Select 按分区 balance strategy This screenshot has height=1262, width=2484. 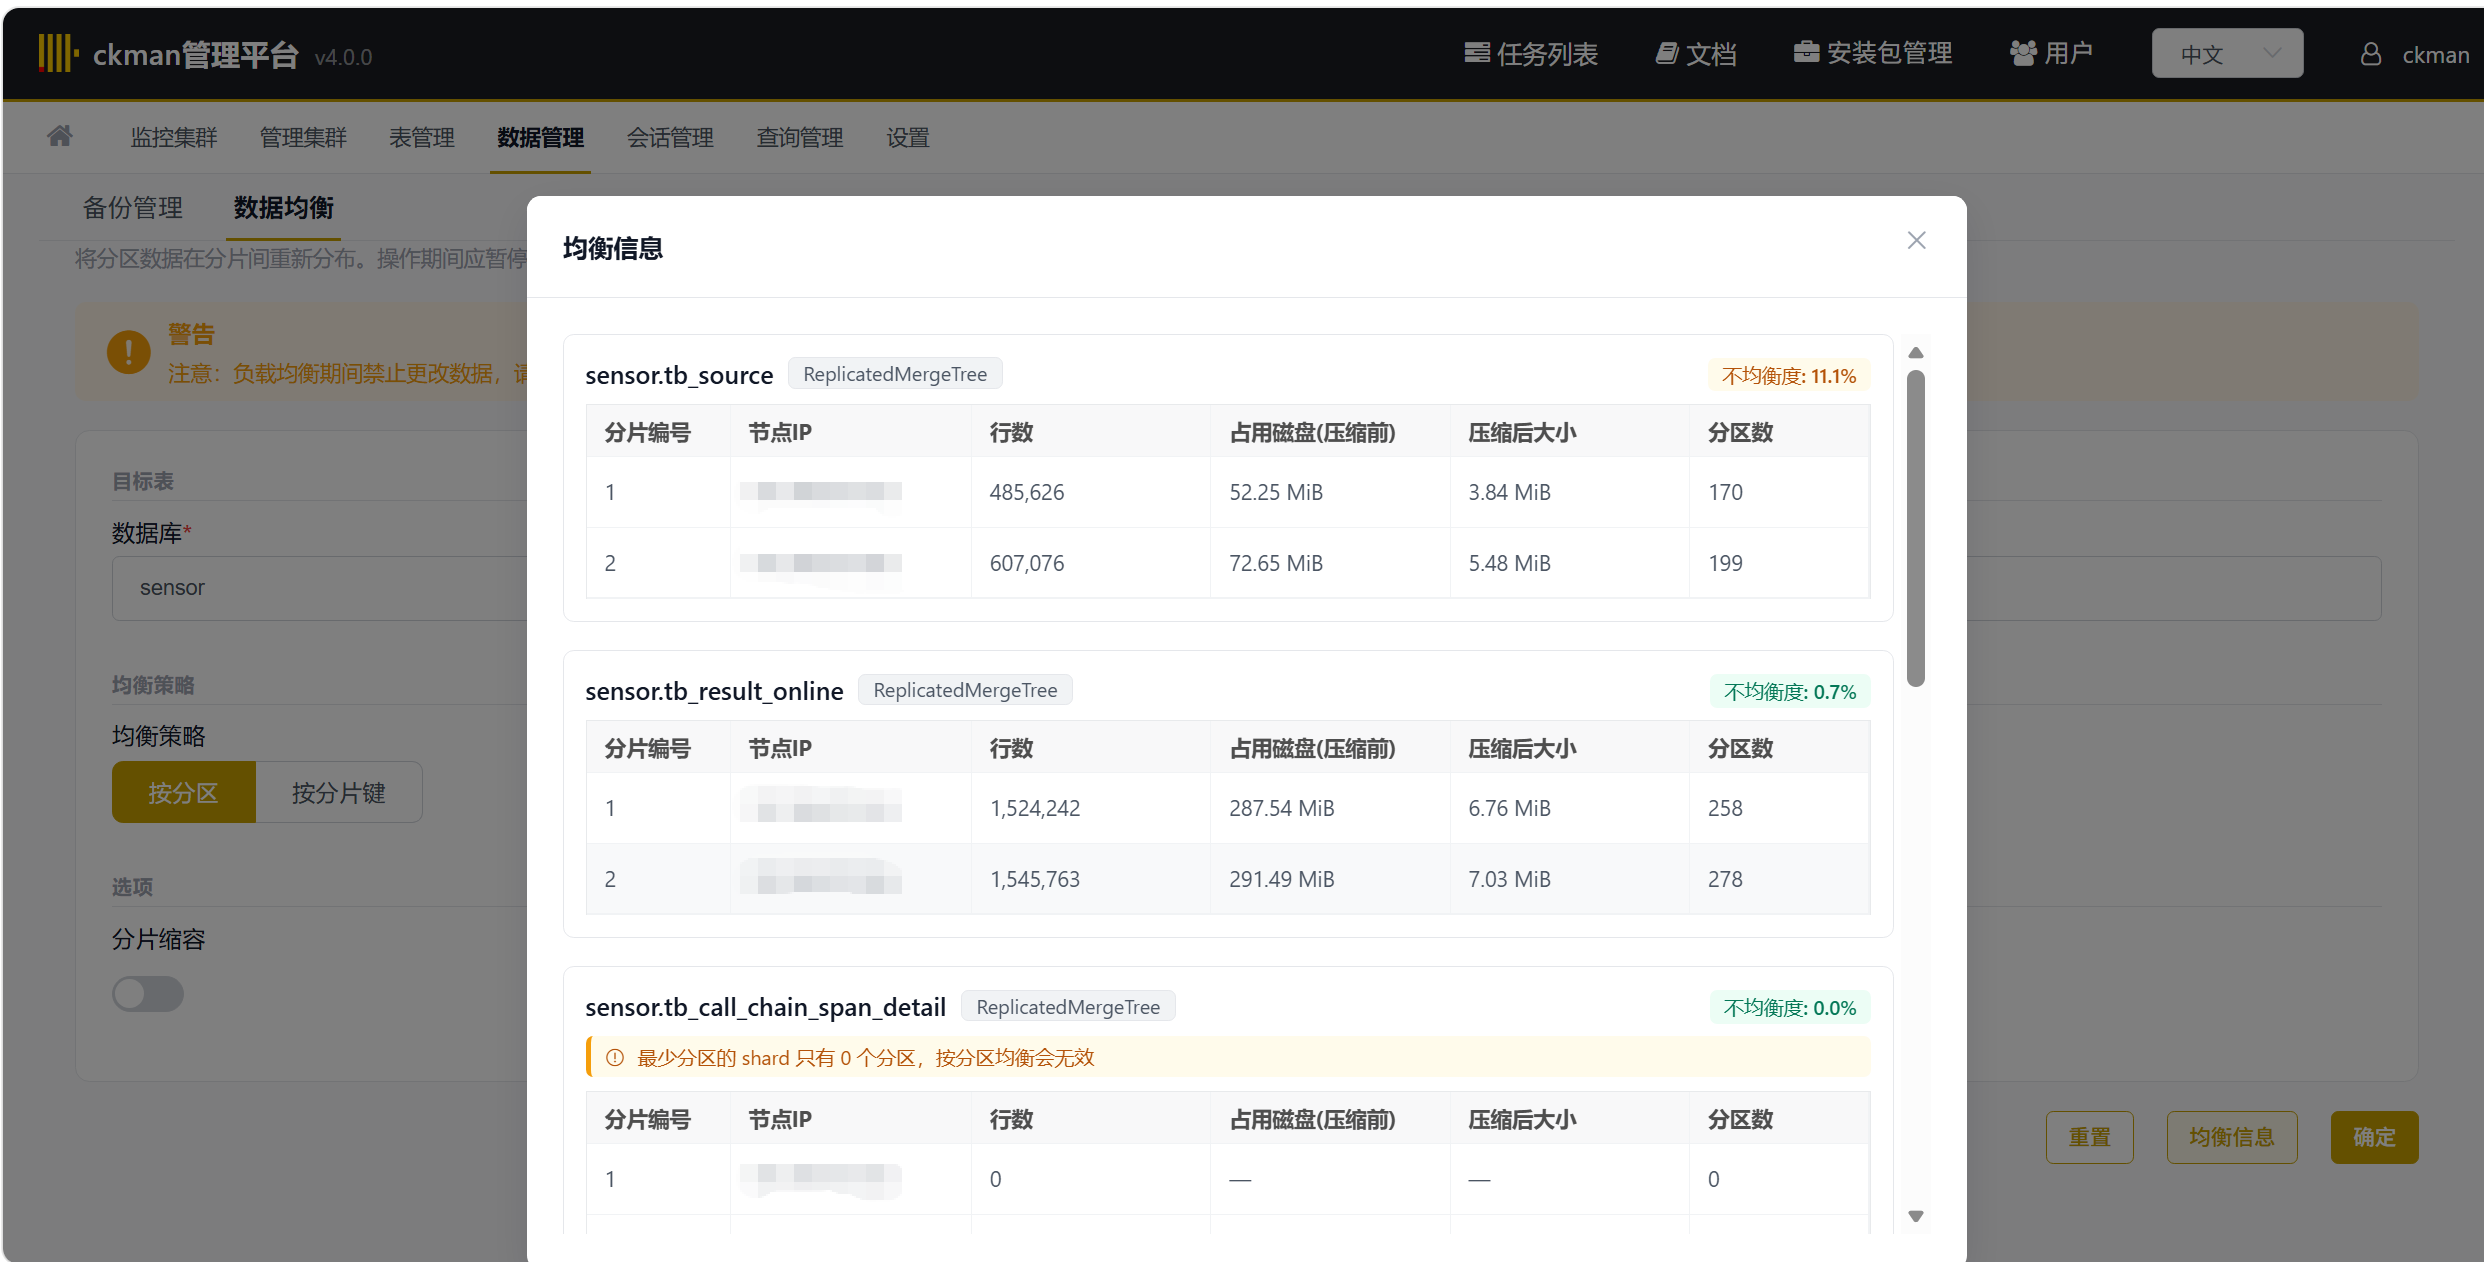pyautogui.click(x=184, y=793)
